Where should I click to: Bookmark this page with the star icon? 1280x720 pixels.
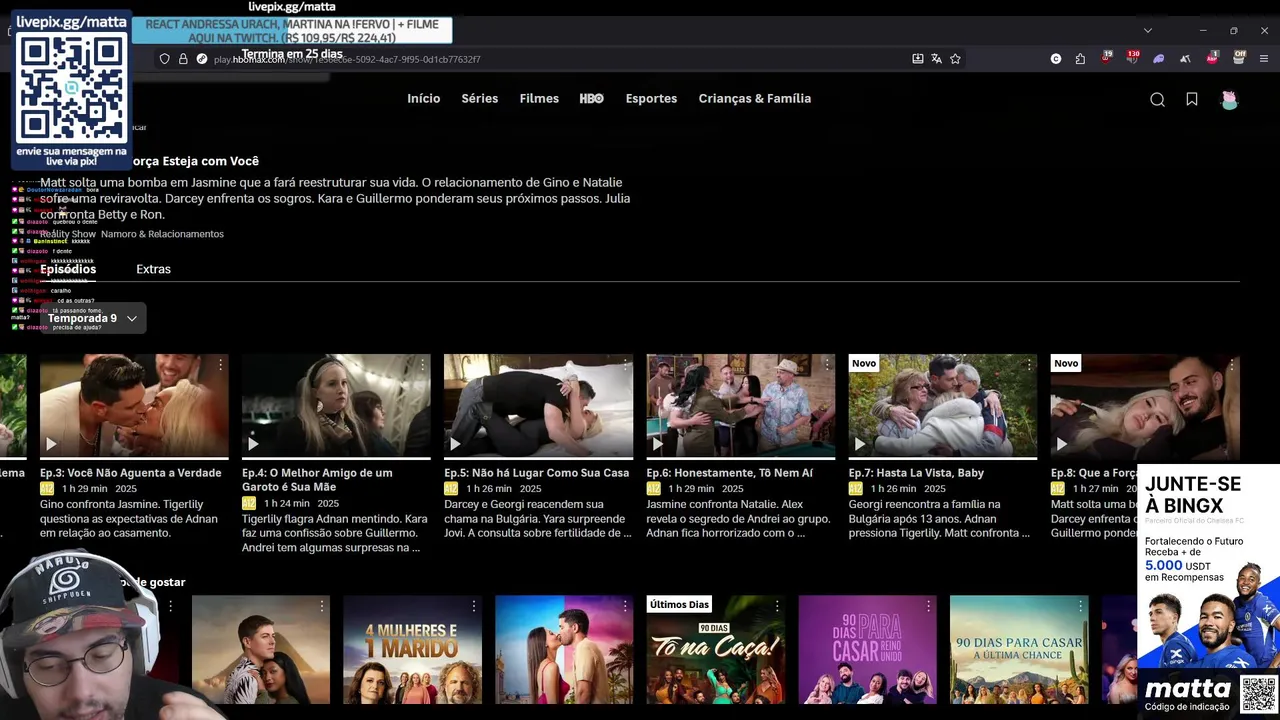click(955, 59)
